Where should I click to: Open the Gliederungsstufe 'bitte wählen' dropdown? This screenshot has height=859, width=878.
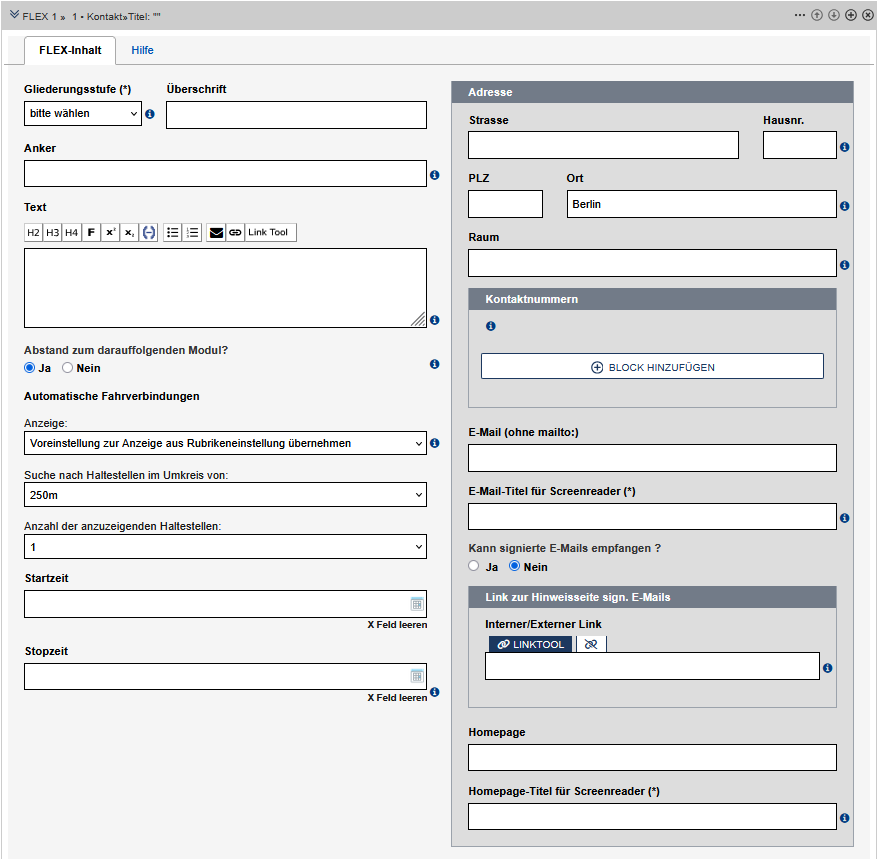click(x=83, y=114)
